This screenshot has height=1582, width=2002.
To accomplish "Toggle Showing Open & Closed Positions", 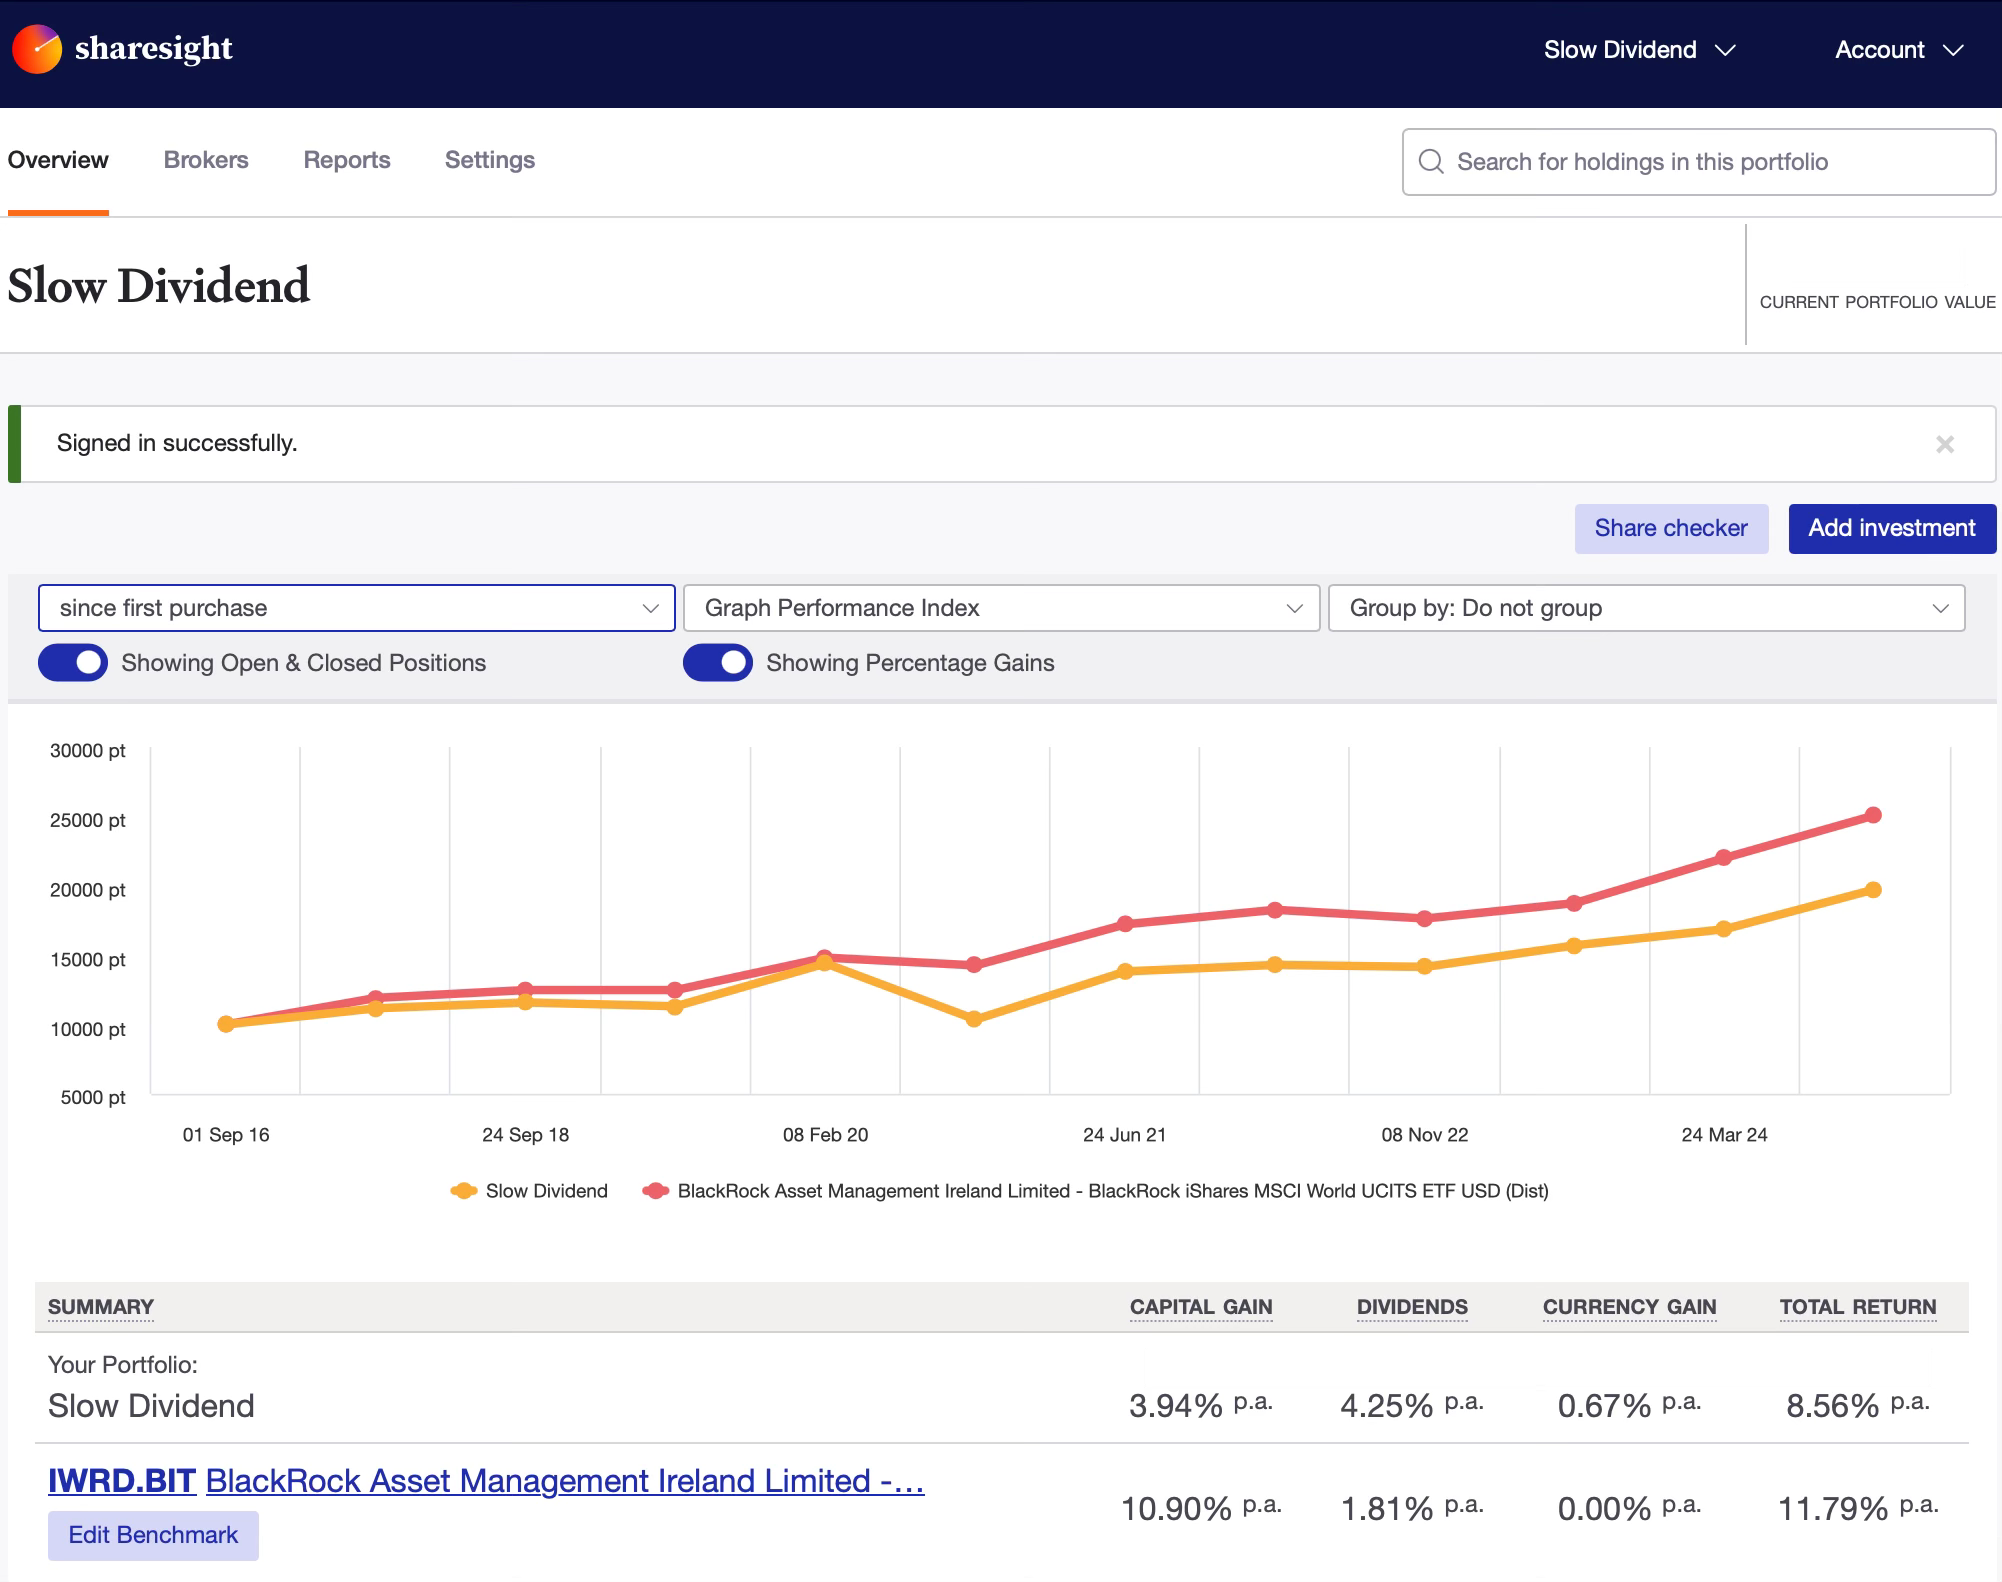I will [x=73, y=663].
